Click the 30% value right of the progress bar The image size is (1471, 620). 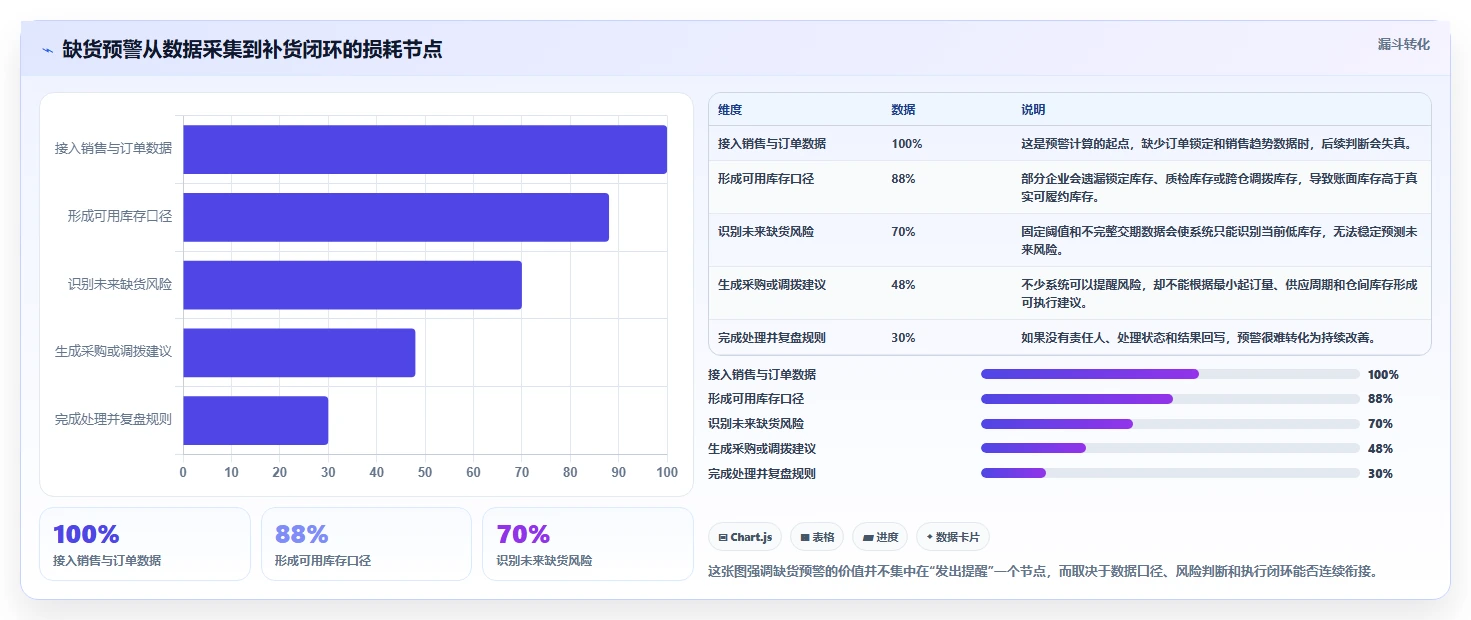tap(1380, 474)
